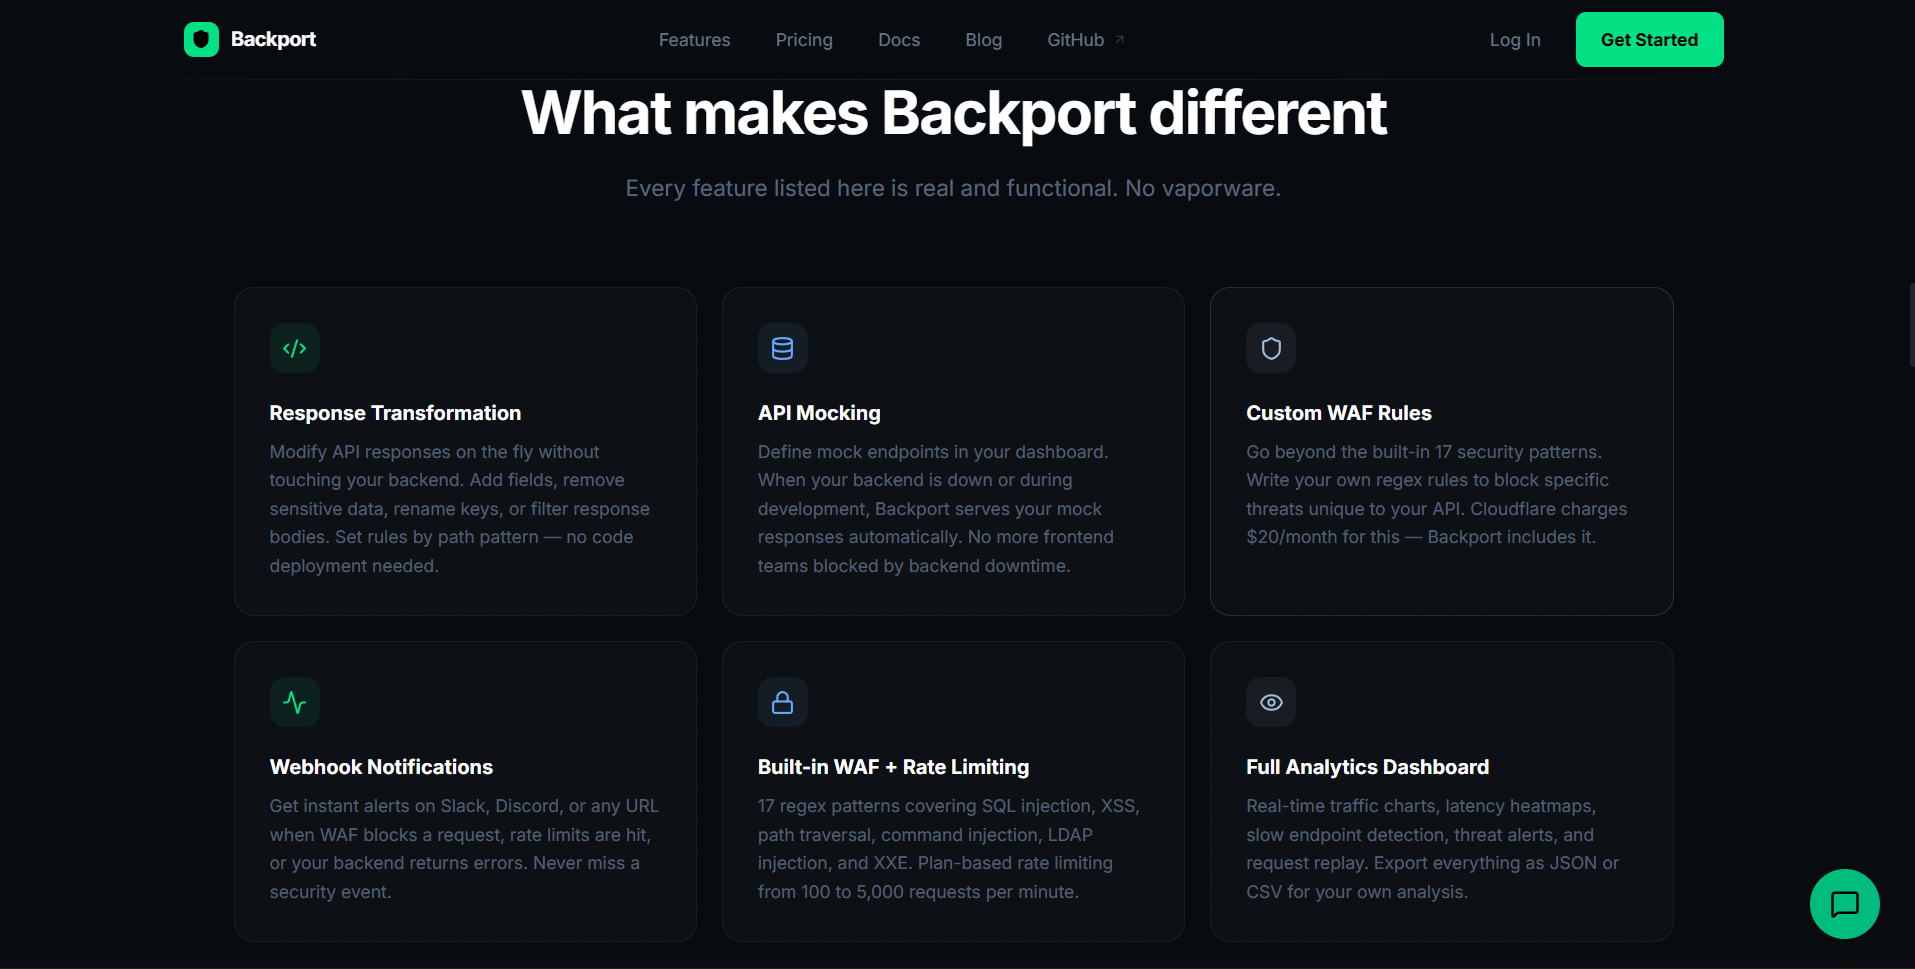Click the eye icon on Full Analytics Dashboard

(x=1270, y=701)
